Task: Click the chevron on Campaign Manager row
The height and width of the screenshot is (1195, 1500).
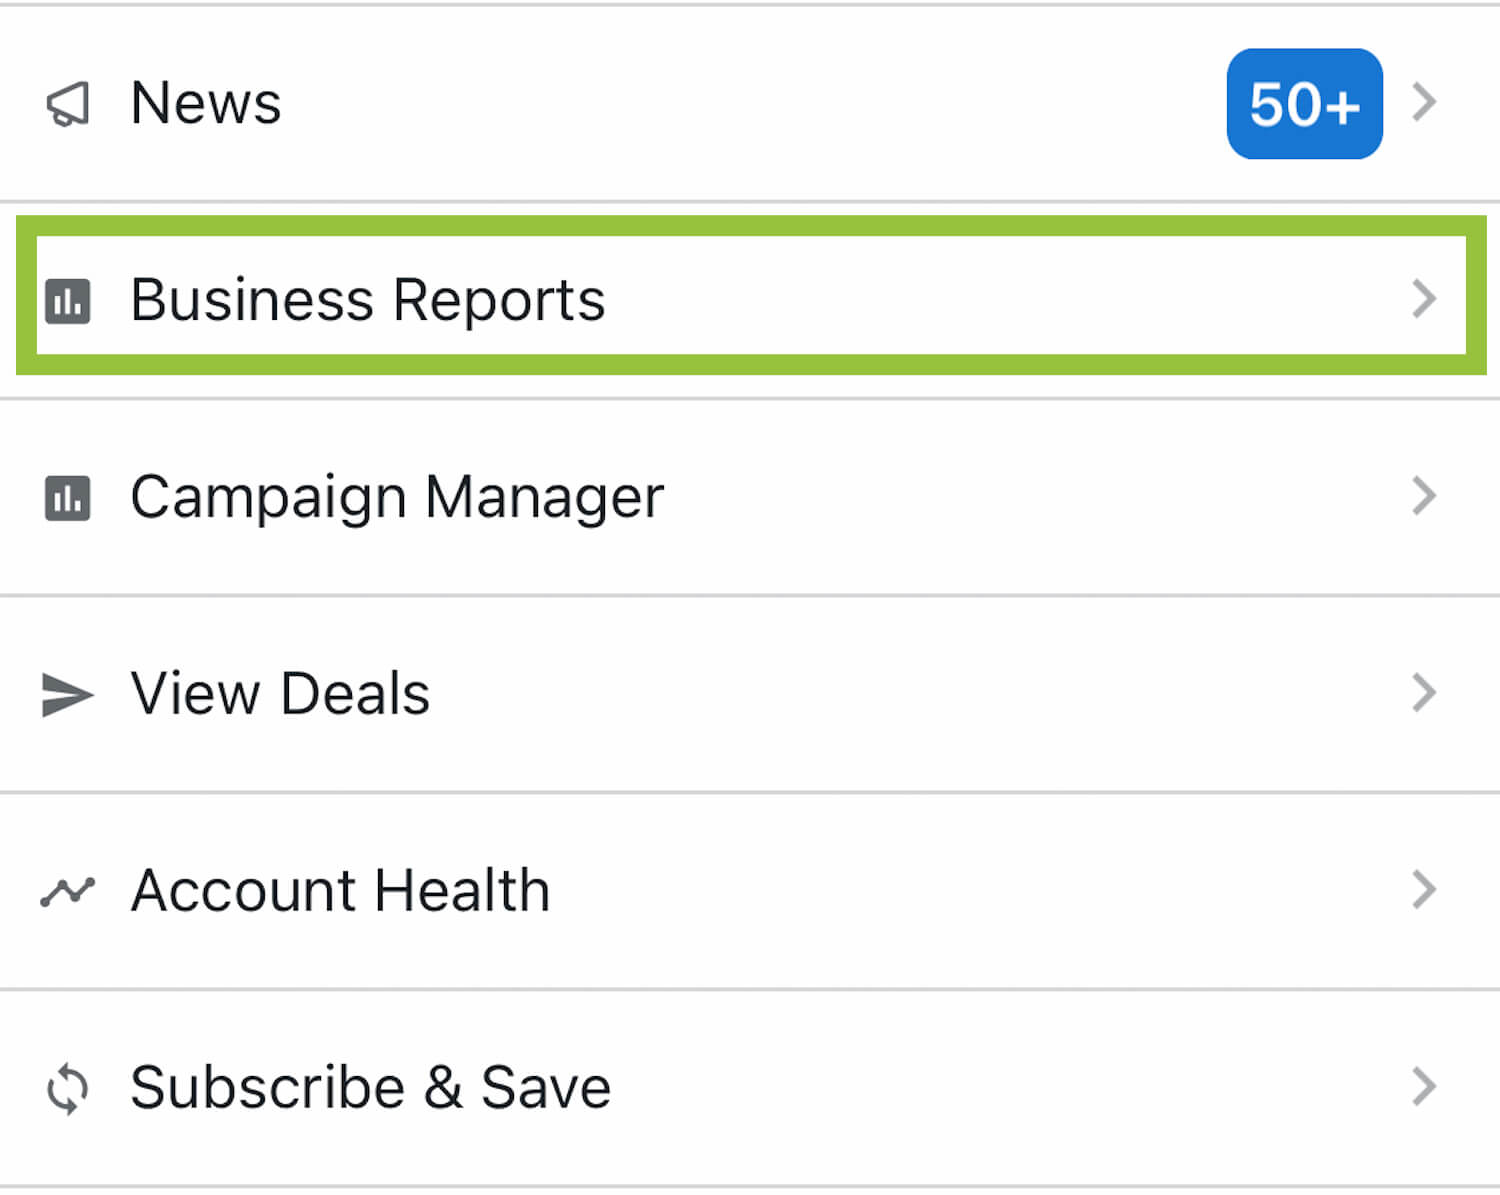Action: [1425, 496]
